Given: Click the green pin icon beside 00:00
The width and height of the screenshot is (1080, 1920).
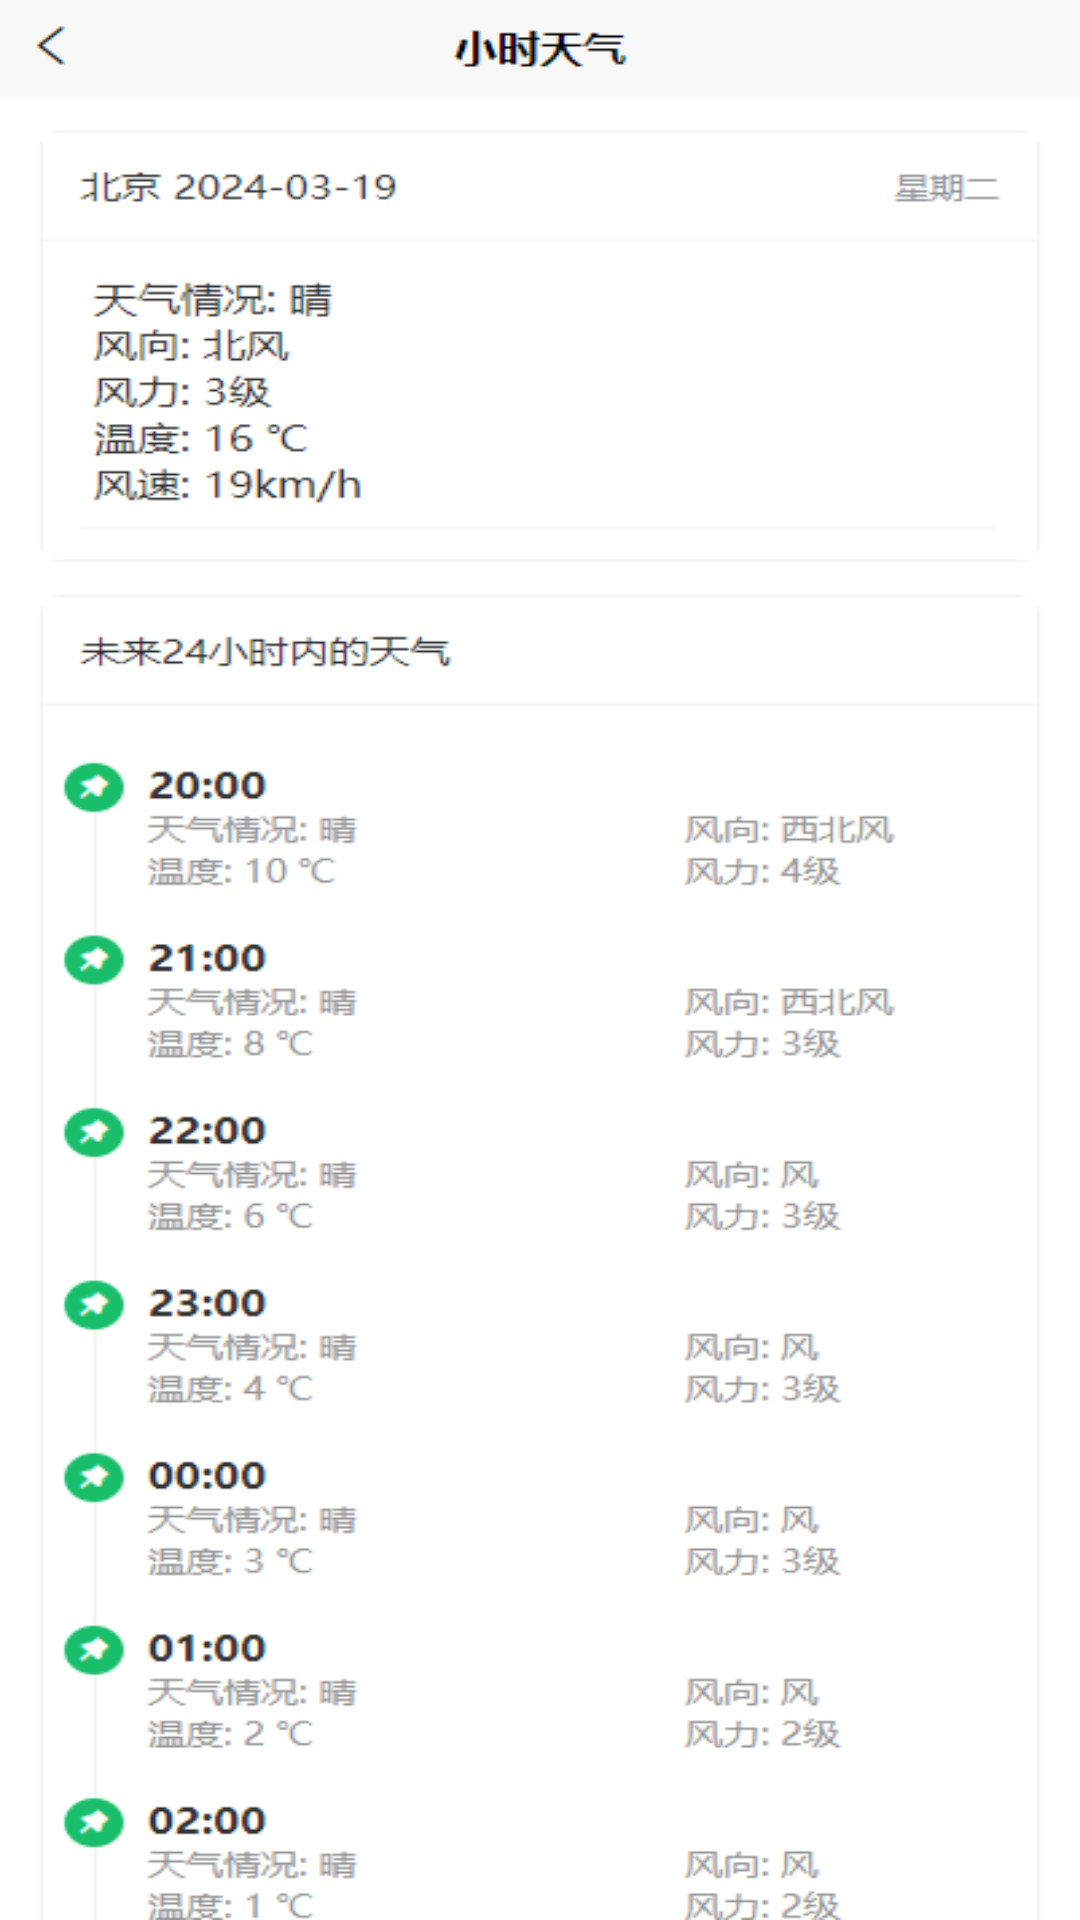Looking at the screenshot, I should [94, 1477].
